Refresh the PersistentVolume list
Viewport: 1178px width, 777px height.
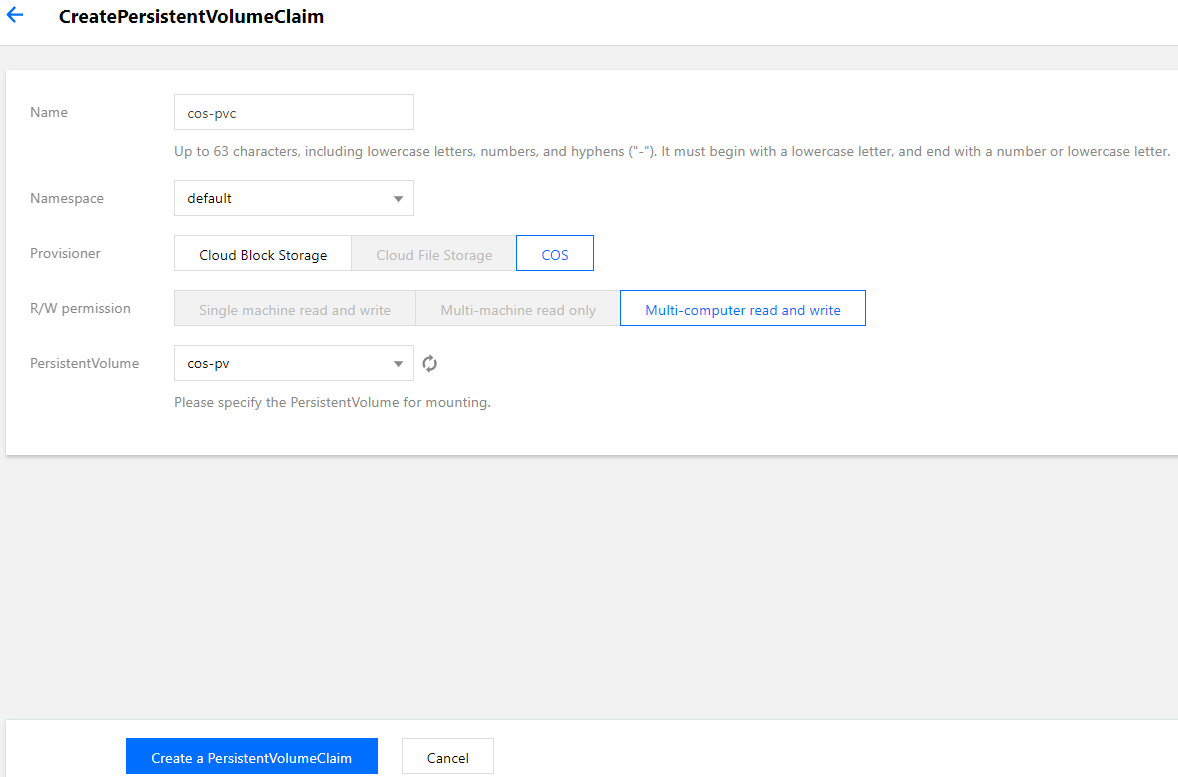[x=429, y=364]
